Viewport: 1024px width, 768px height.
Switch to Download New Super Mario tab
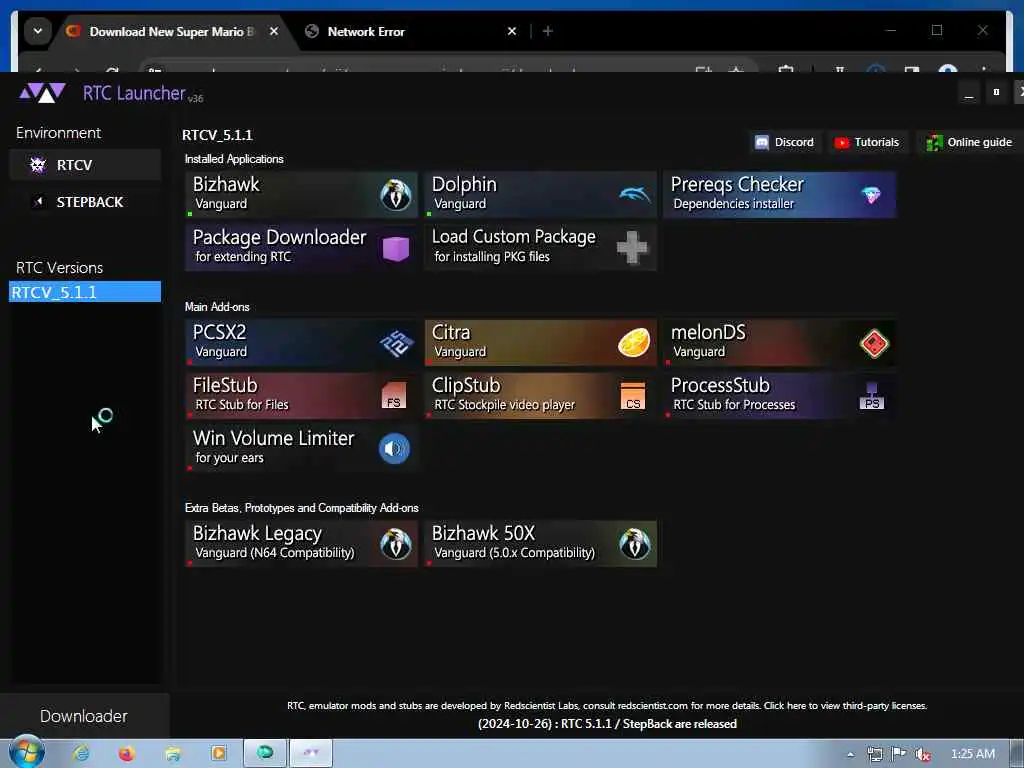pos(171,31)
